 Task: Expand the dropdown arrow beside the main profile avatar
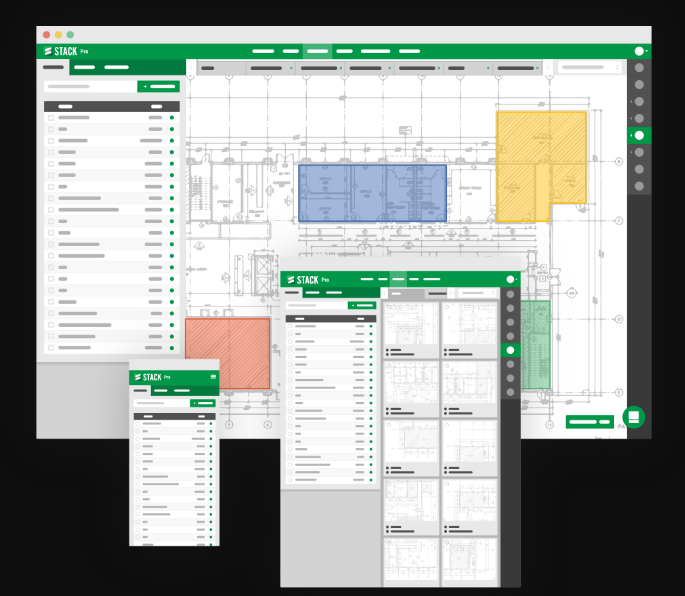click(648, 51)
